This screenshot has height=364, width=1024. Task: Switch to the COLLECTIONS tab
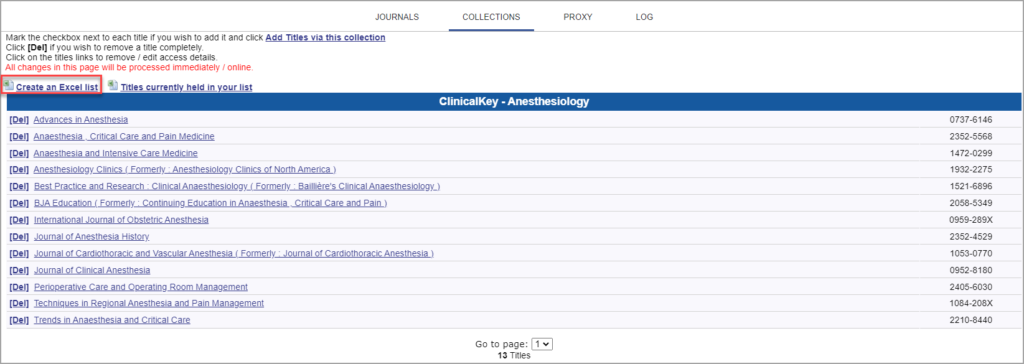click(x=491, y=17)
